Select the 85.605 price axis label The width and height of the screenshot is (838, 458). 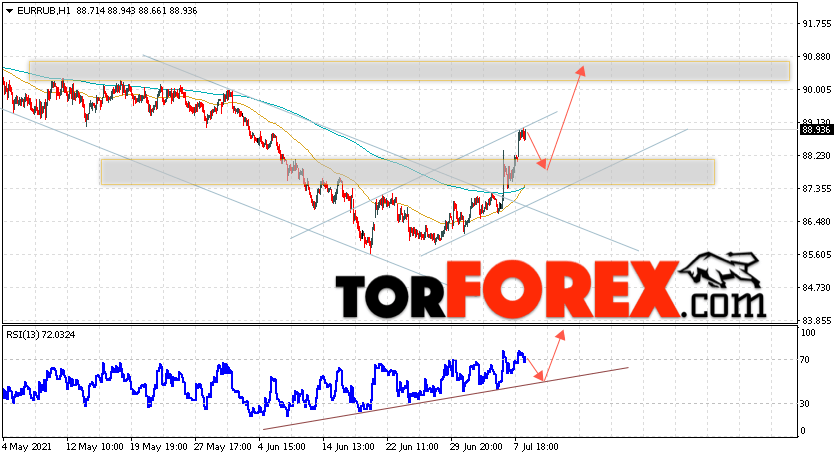click(817, 255)
